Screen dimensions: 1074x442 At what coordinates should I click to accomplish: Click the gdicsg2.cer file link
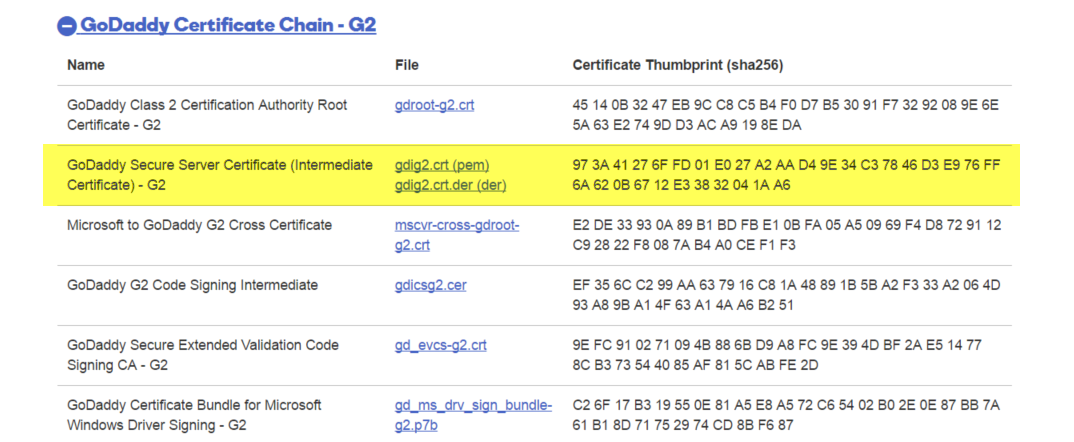(x=431, y=285)
